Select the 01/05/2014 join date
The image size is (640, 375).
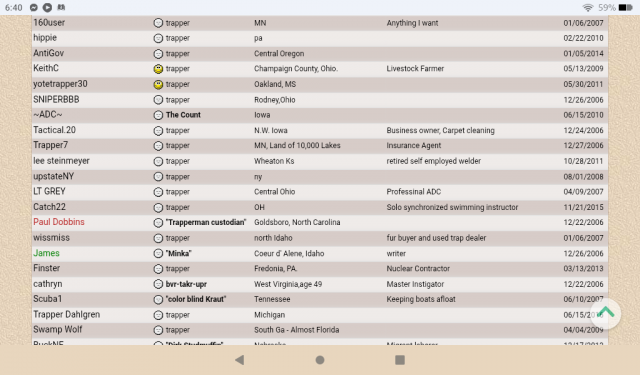tap(583, 53)
